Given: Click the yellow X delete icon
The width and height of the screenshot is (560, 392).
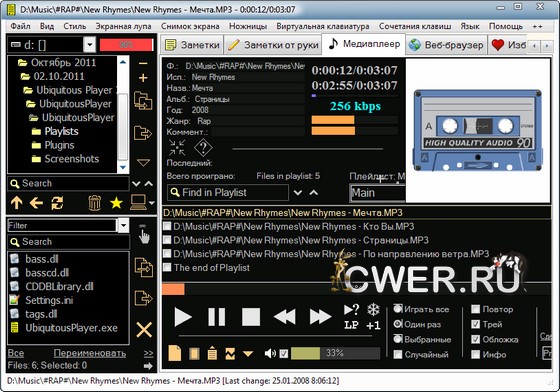Looking at the screenshot, I should 144,330.
